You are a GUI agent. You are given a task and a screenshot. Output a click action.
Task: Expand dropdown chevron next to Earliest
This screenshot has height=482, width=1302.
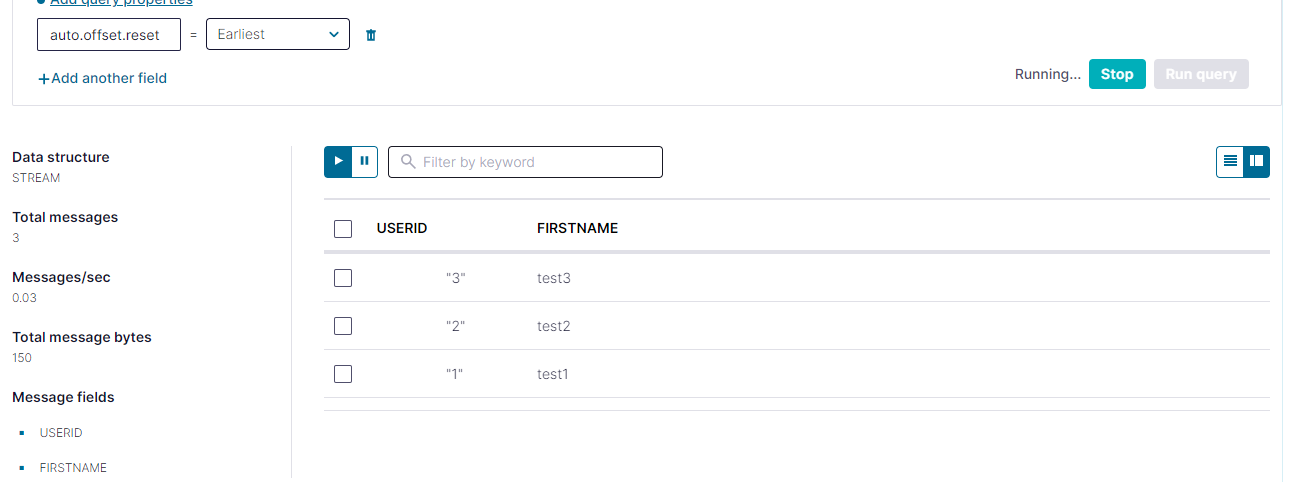pos(334,35)
